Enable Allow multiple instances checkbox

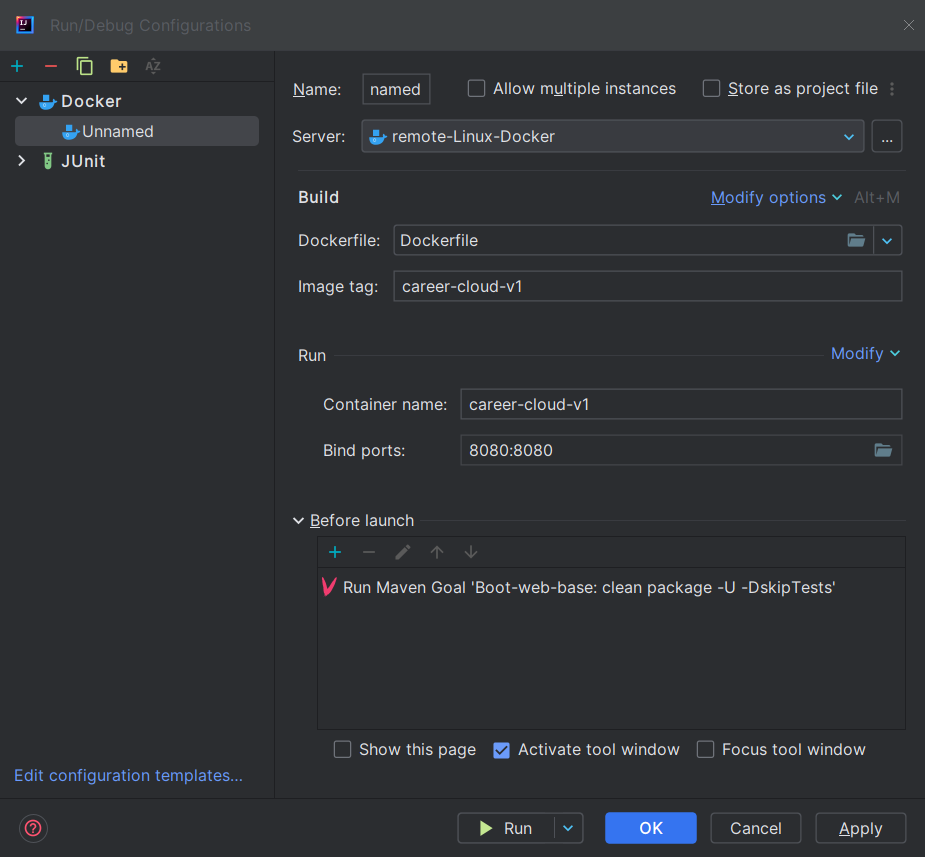pyautogui.click(x=477, y=89)
